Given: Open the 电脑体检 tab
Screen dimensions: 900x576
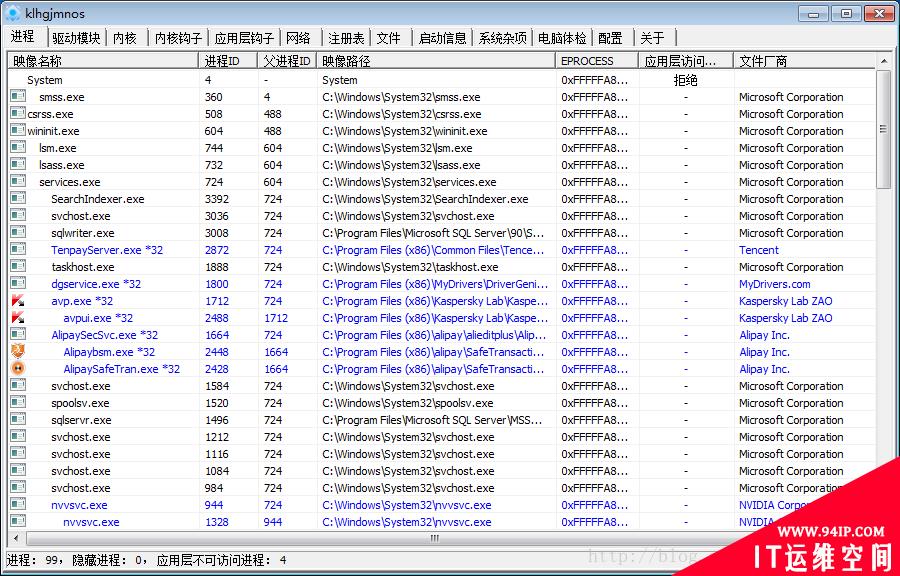Looking at the screenshot, I should click(x=562, y=38).
